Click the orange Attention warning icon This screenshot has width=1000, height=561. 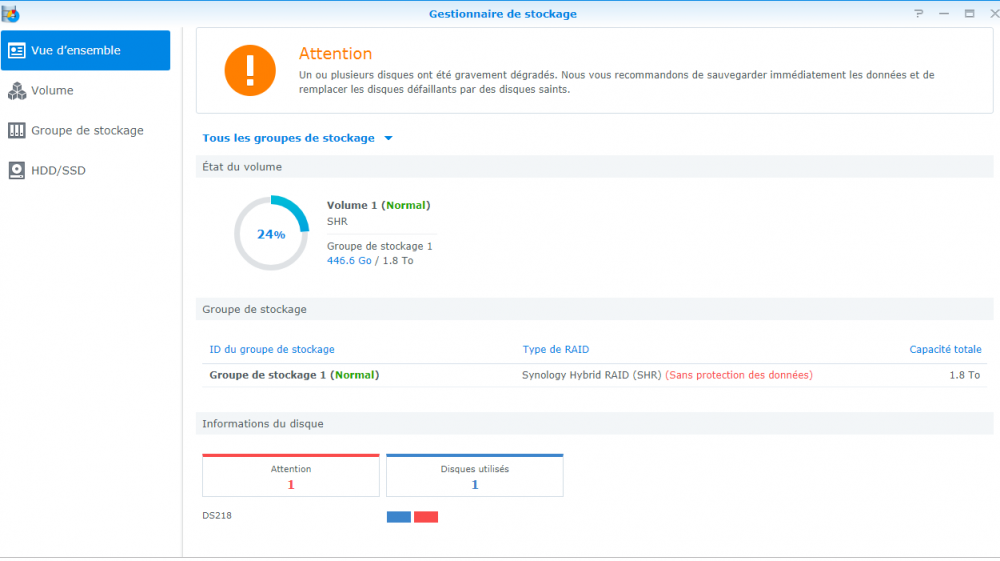point(250,70)
